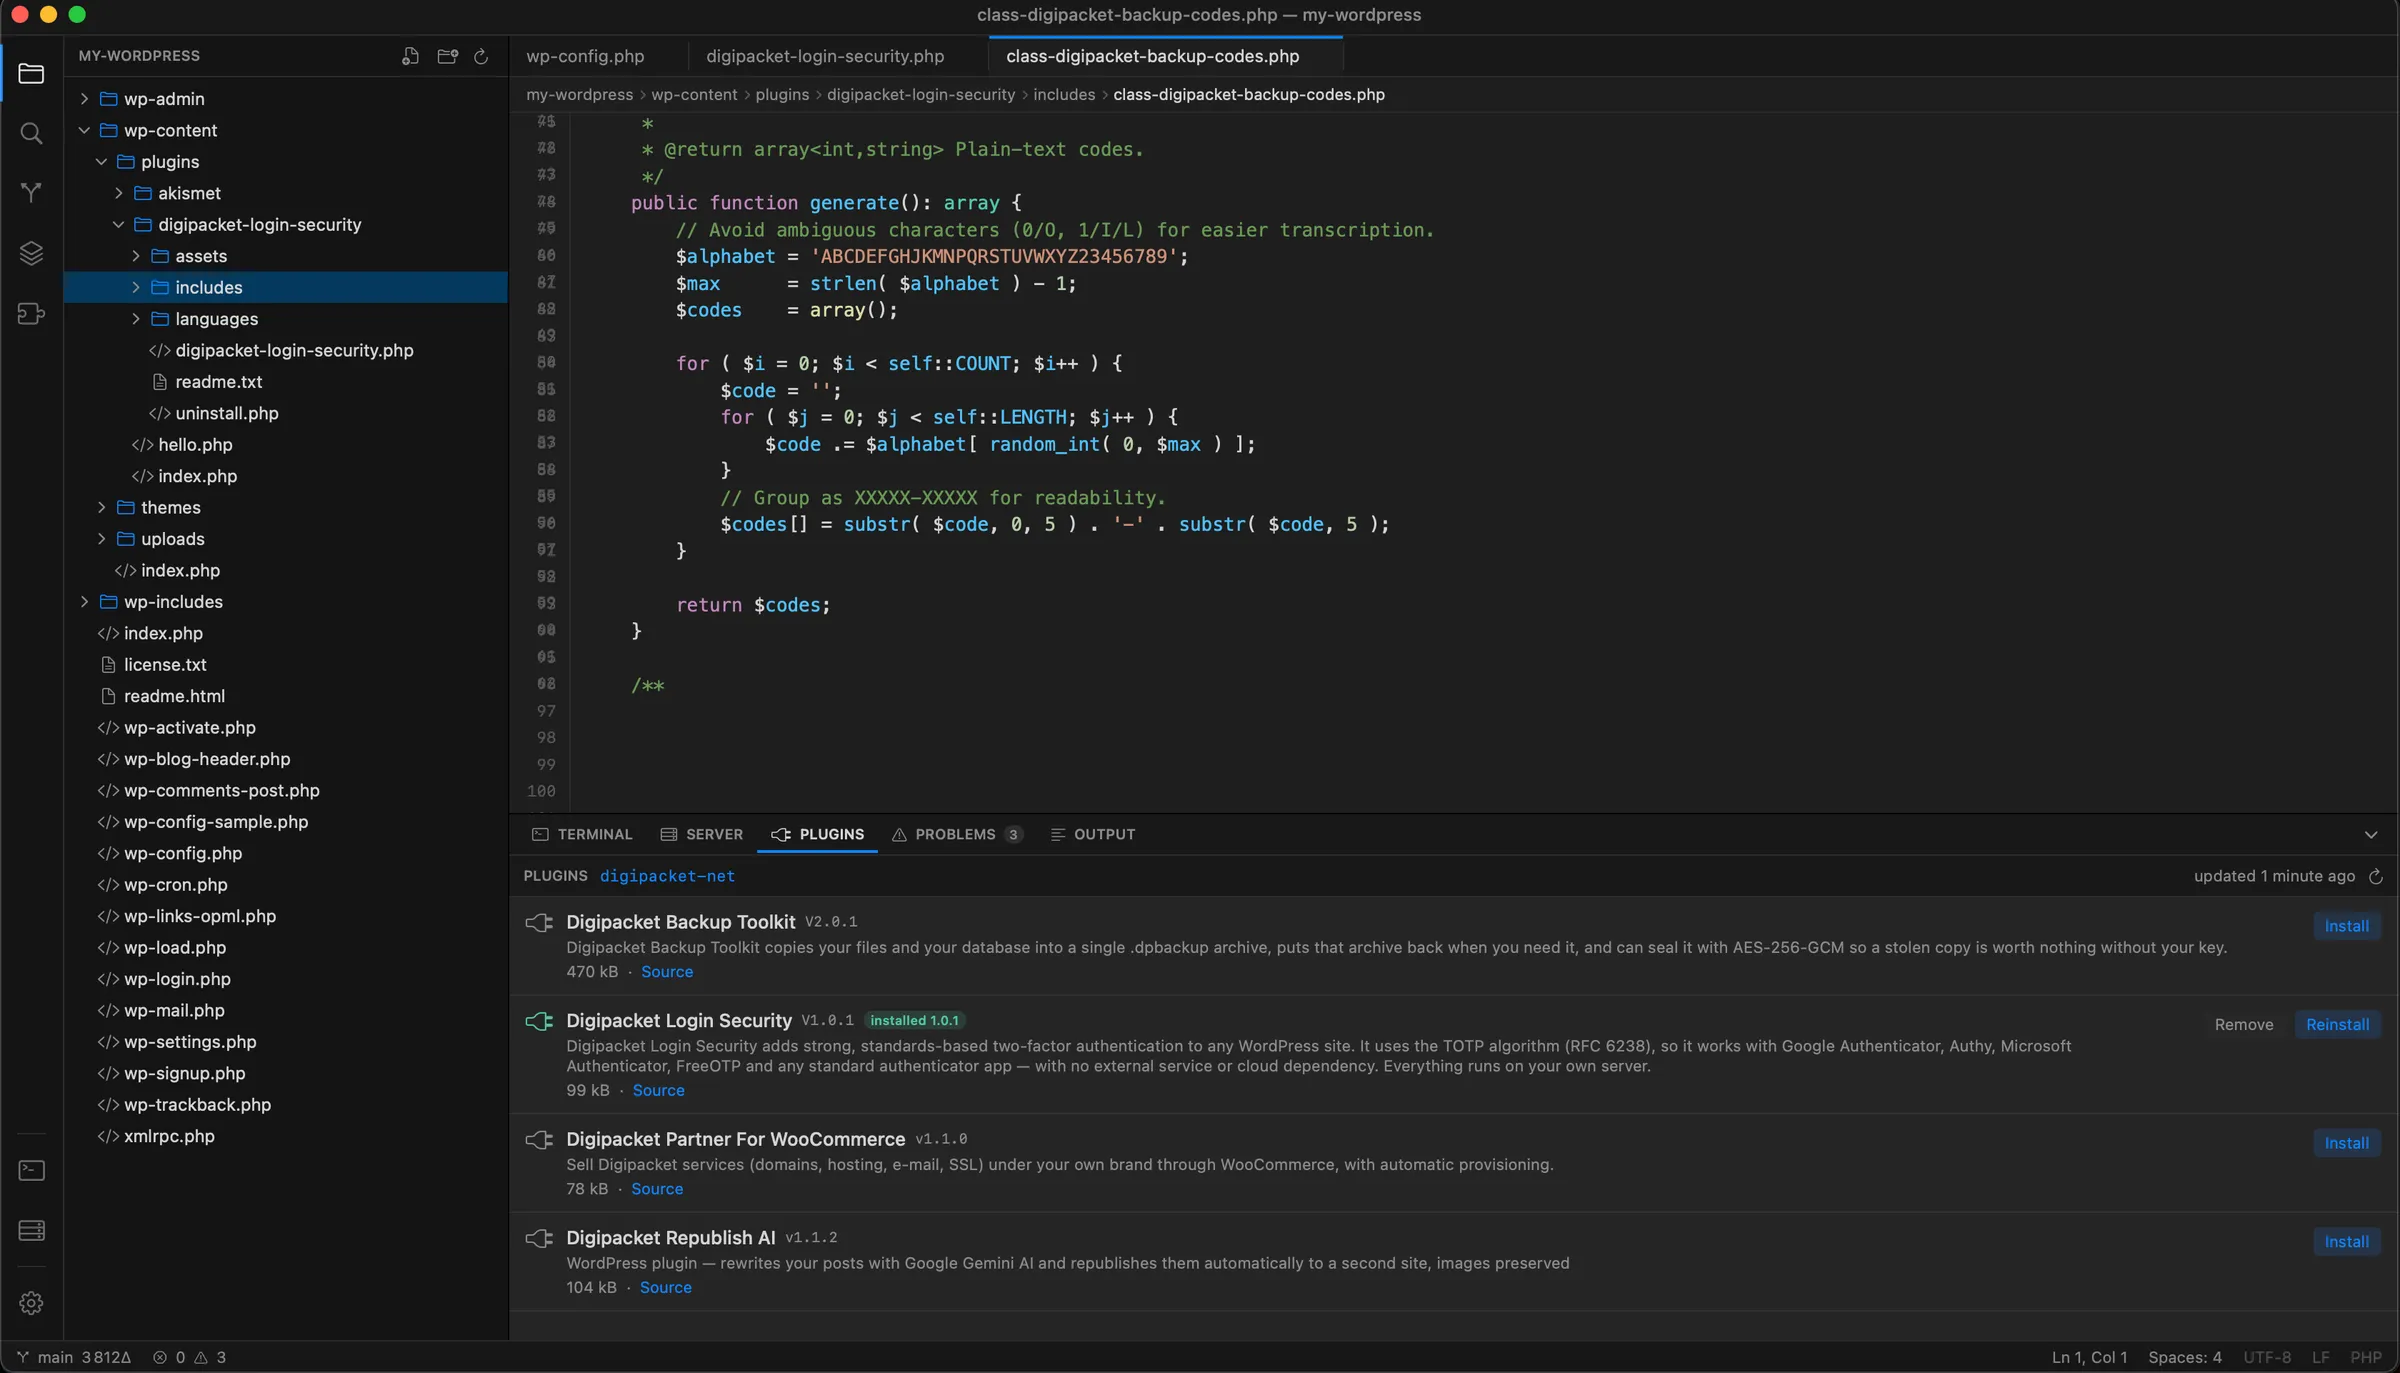This screenshot has width=2400, height=1373.
Task: Click the errors count icon in status bar
Action: point(160,1357)
